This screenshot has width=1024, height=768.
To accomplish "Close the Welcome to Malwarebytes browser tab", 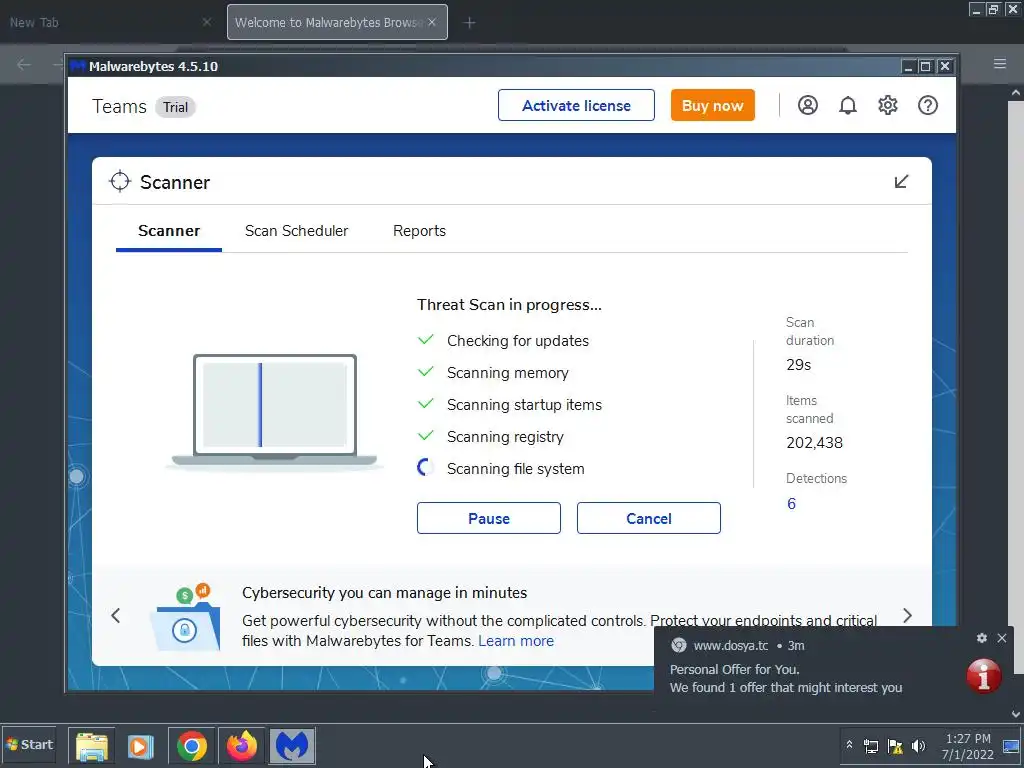I will point(432,22).
